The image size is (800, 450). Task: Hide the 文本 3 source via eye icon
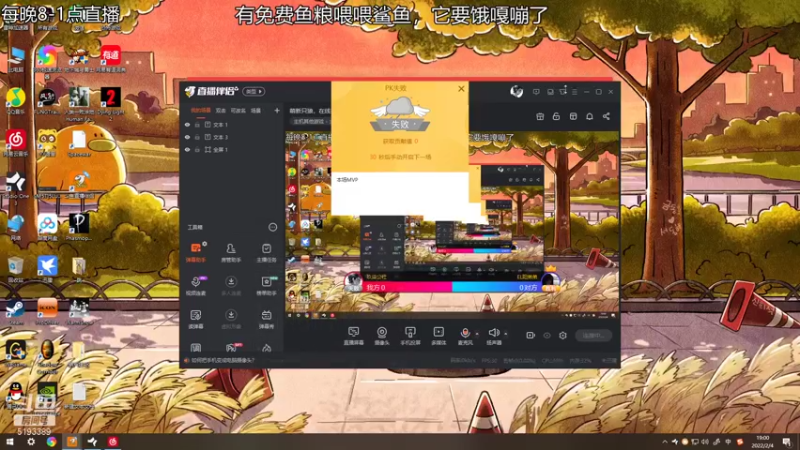[187, 137]
